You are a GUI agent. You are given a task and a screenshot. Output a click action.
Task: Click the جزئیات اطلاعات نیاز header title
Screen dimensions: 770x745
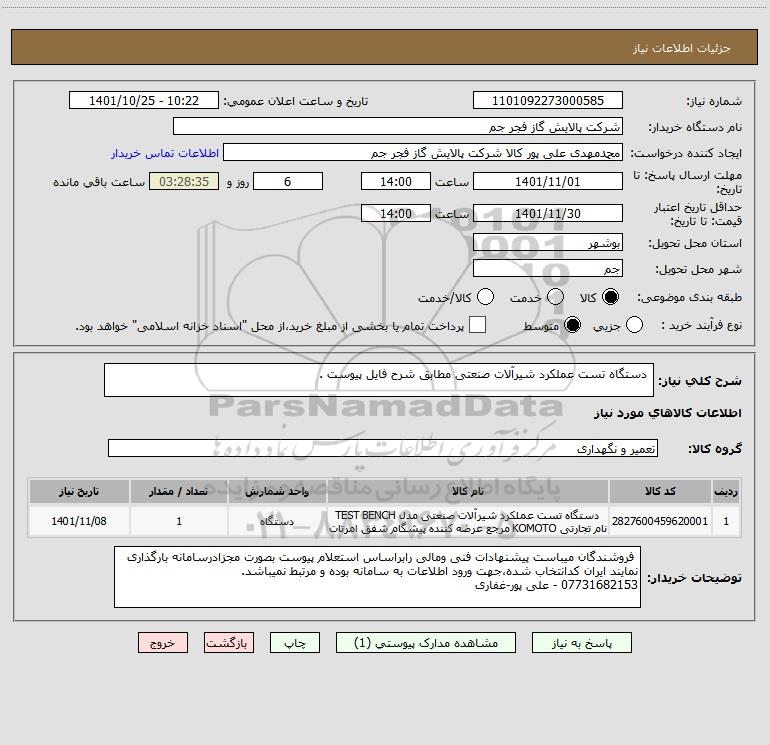(x=682, y=48)
